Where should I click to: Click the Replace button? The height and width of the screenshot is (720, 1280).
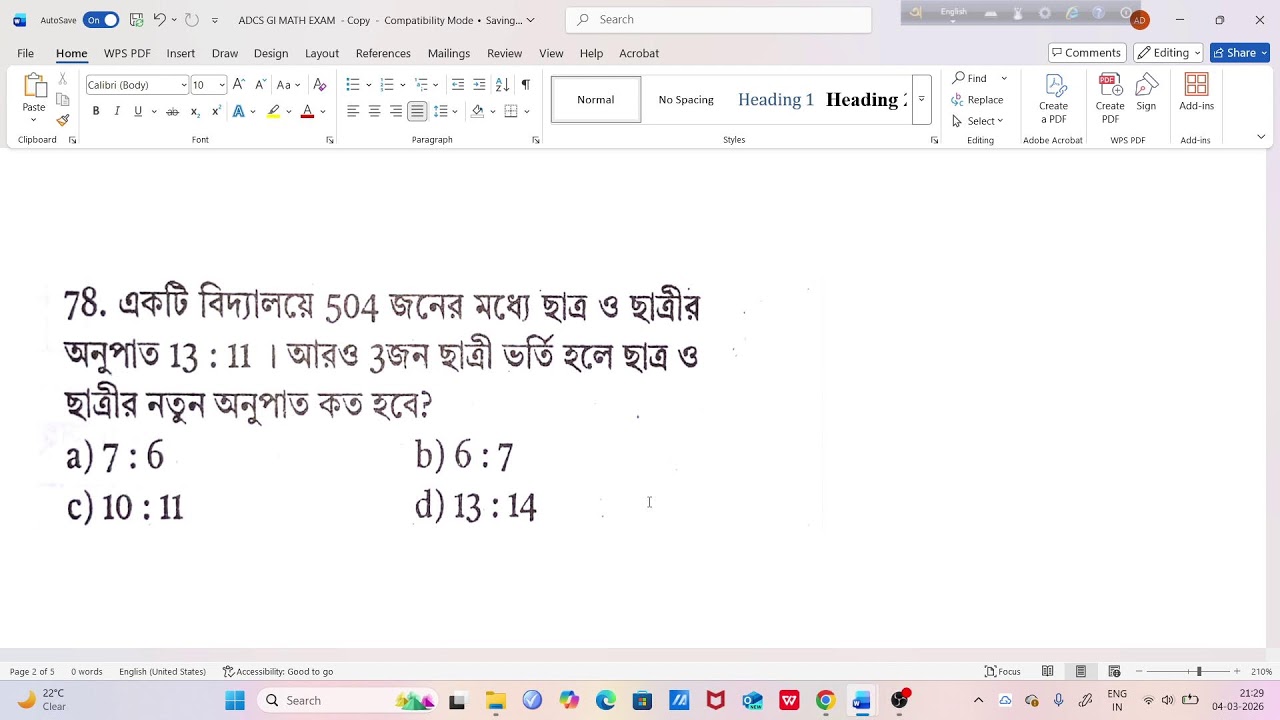click(978, 100)
